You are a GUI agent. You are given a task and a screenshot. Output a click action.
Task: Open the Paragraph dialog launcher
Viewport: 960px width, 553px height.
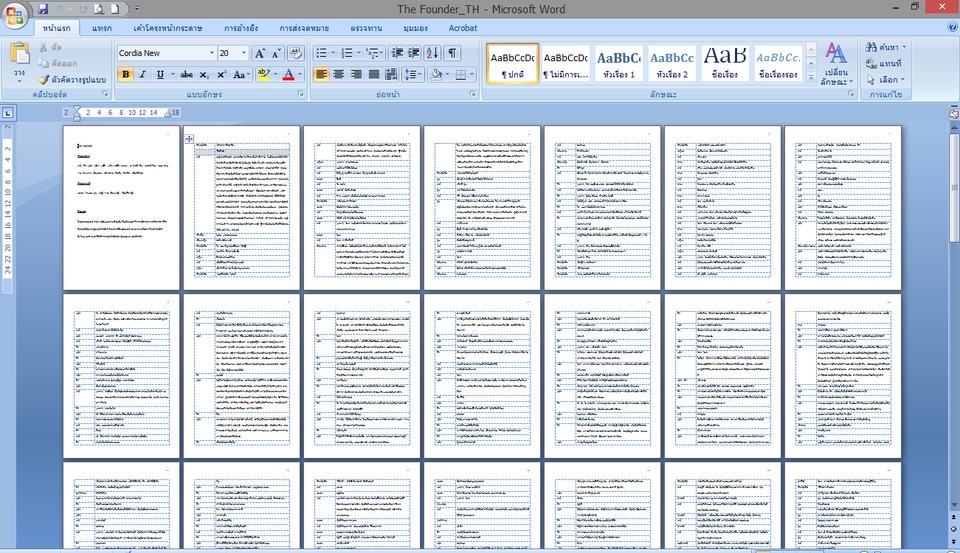473,94
